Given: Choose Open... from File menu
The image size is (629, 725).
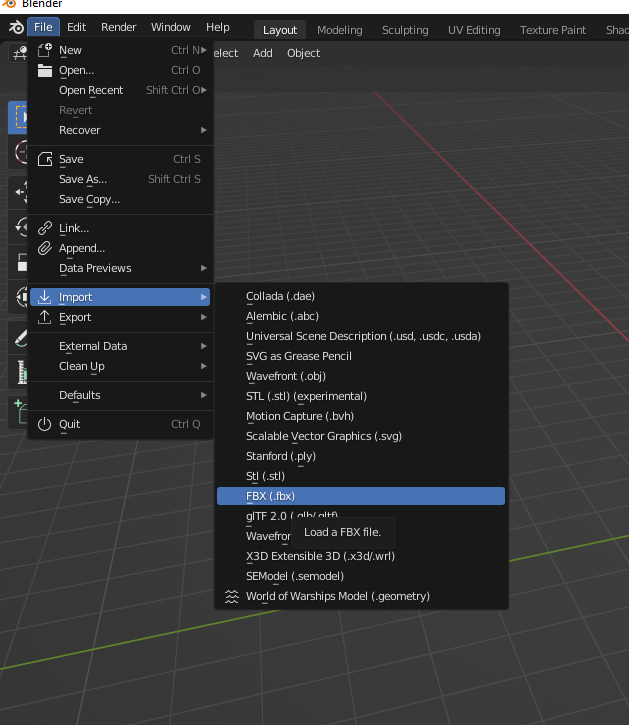Looking at the screenshot, I should pos(120,70).
